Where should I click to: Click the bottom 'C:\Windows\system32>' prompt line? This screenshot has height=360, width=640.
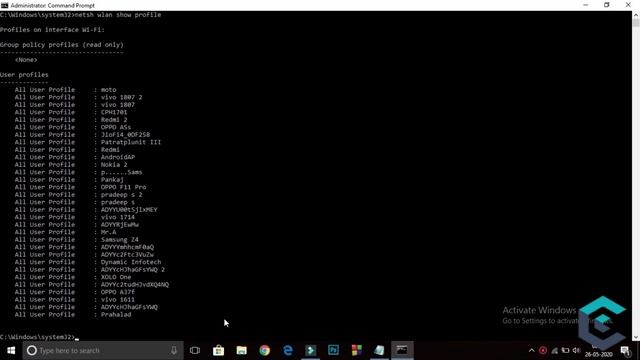click(38, 337)
